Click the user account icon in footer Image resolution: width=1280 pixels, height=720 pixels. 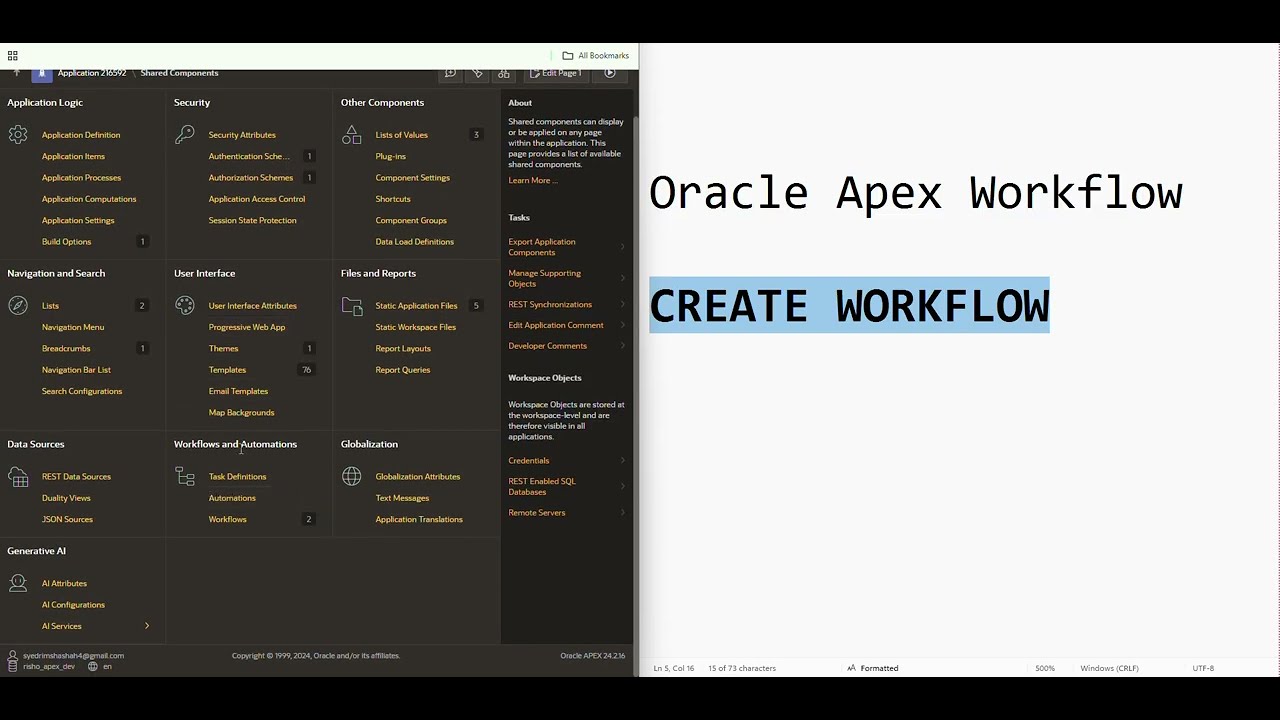tap(13, 656)
